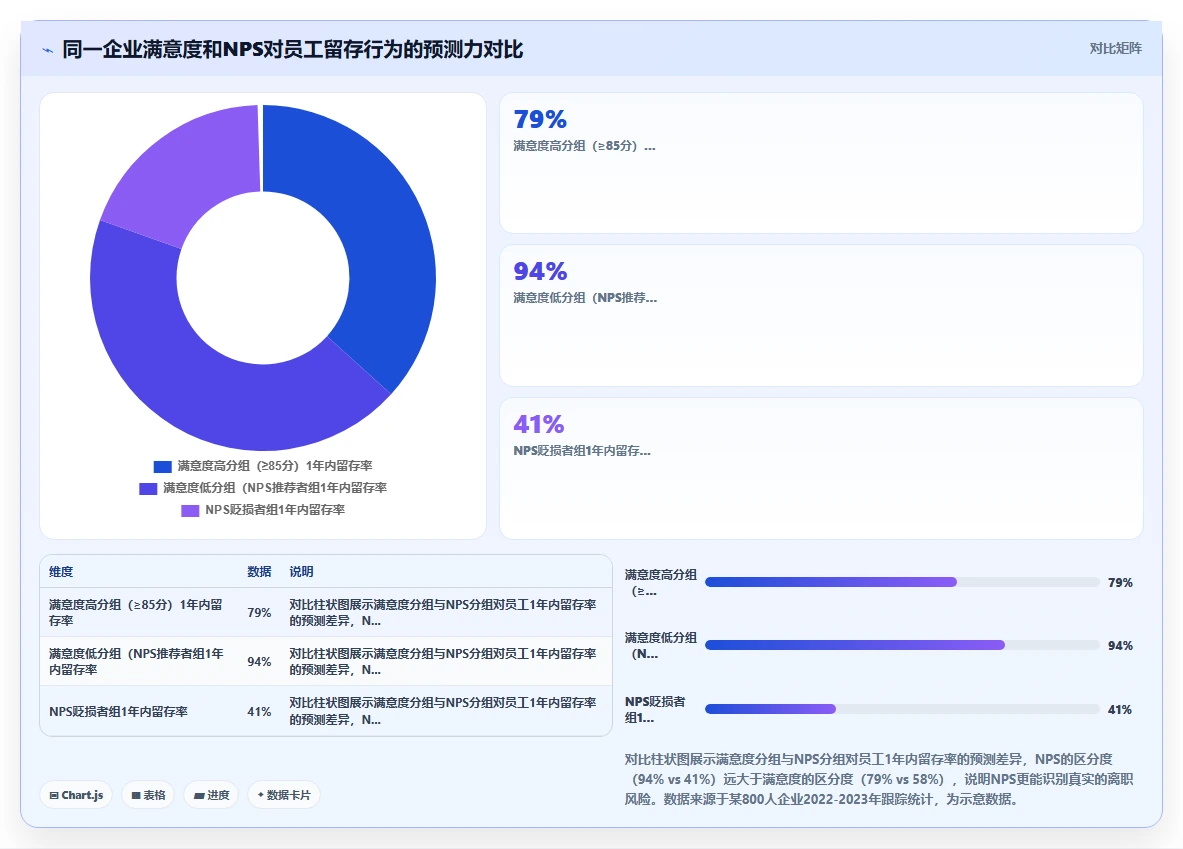Toggle legend swatch for 满意度高分组（≥85分）1年内留存率

coord(162,466)
